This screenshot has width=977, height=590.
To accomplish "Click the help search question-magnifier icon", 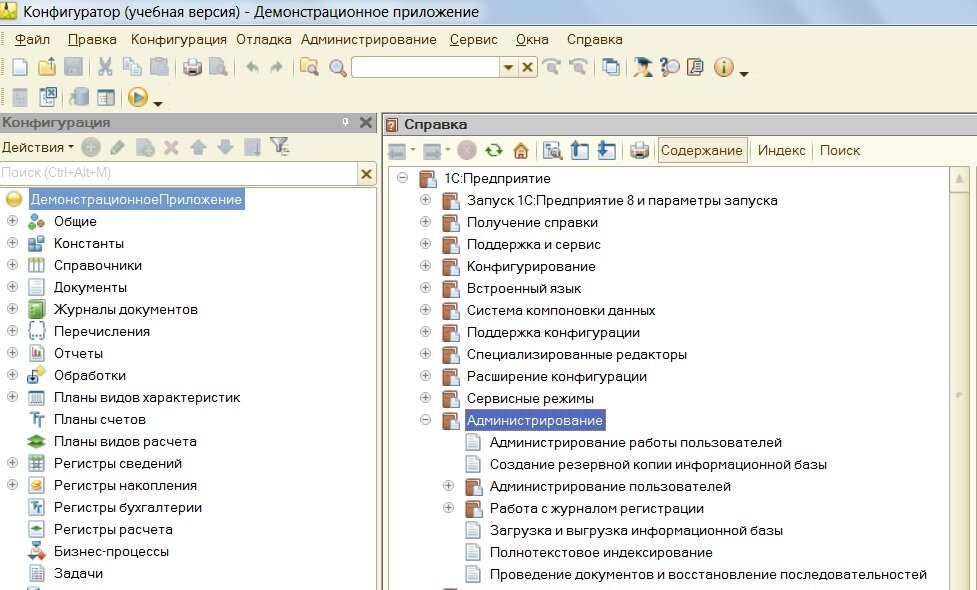I will tap(670, 67).
